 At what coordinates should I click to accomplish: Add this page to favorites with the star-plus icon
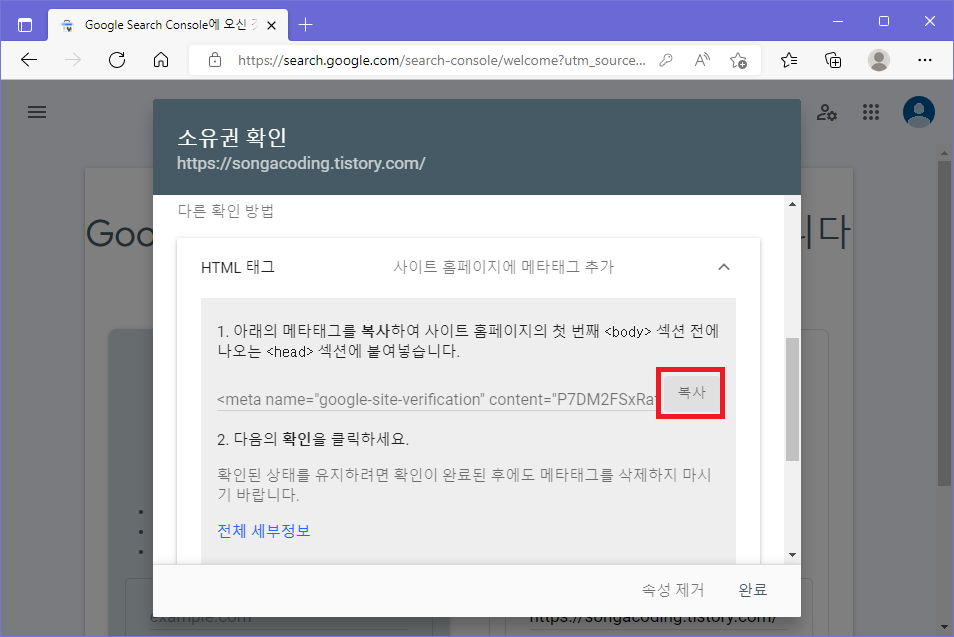[x=738, y=60]
